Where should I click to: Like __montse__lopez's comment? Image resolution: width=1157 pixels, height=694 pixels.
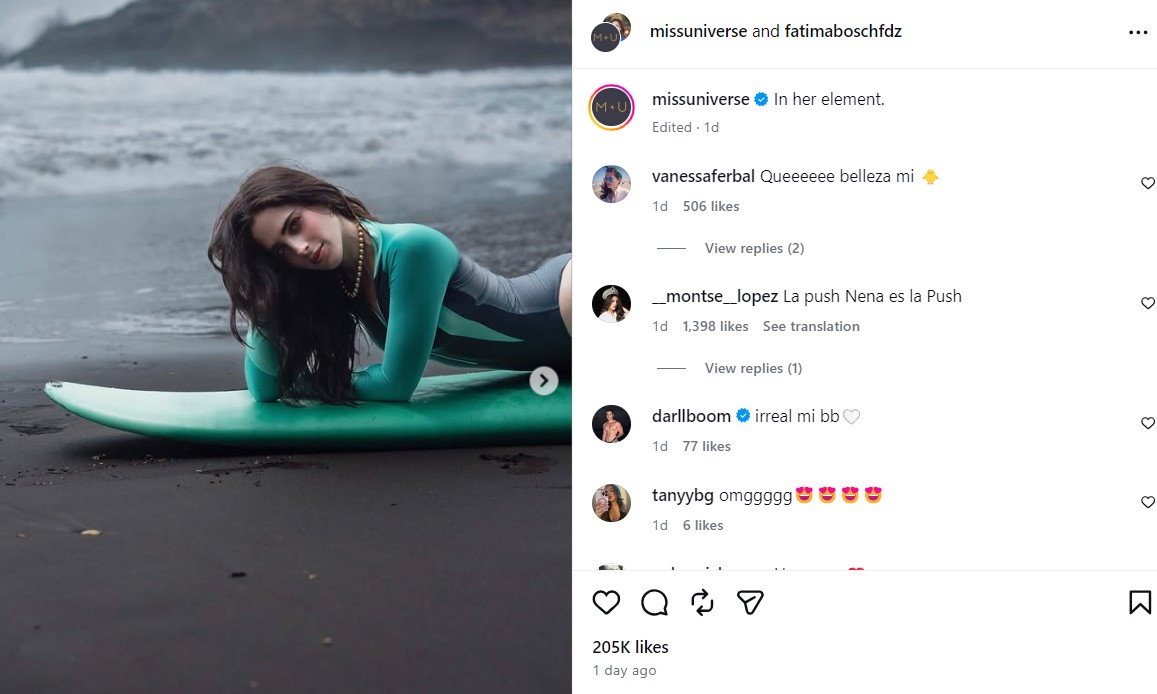[x=1147, y=303]
